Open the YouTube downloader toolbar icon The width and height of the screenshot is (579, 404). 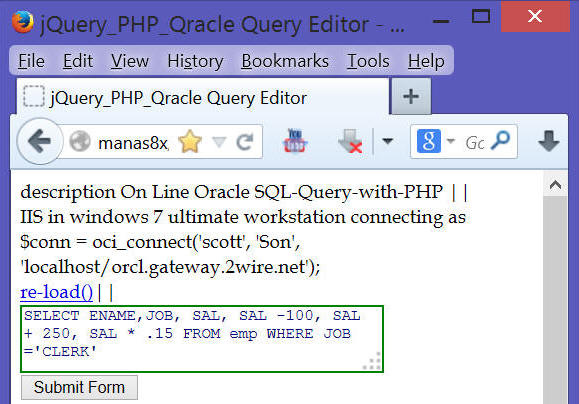point(294,141)
